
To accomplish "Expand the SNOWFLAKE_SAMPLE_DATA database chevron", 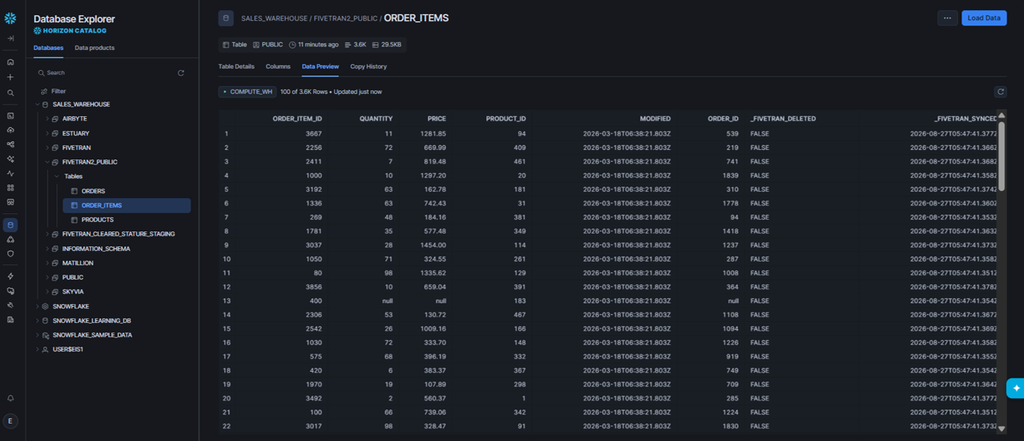I will click(x=37, y=335).
